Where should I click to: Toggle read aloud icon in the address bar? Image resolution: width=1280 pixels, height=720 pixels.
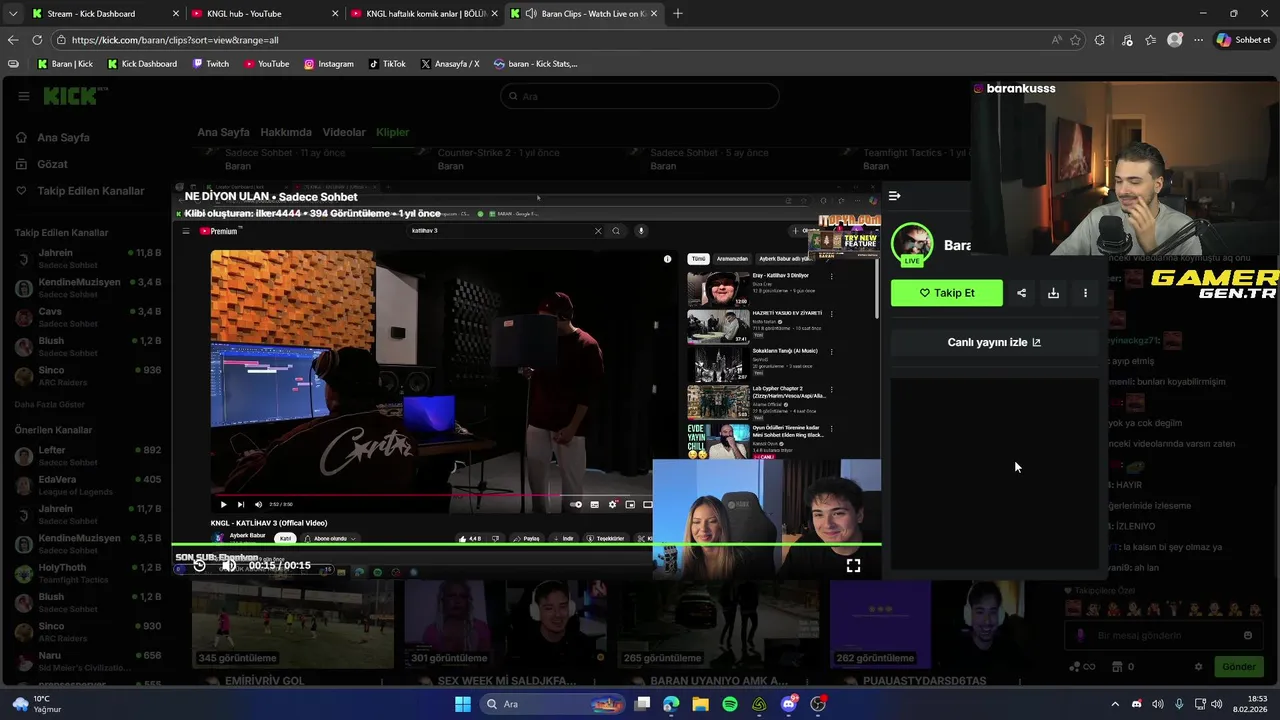[x=1057, y=40]
